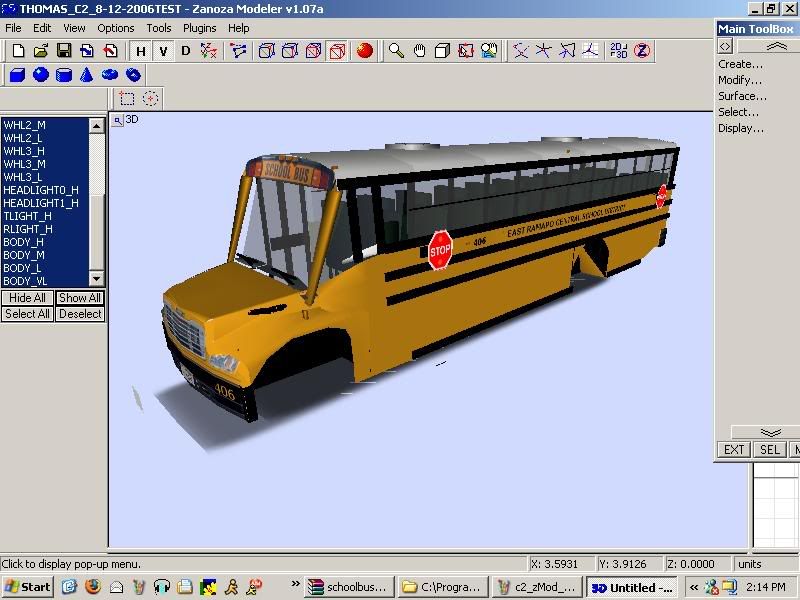800x600 pixels.
Task: Toggle the D depth constraint button
Action: 185,51
